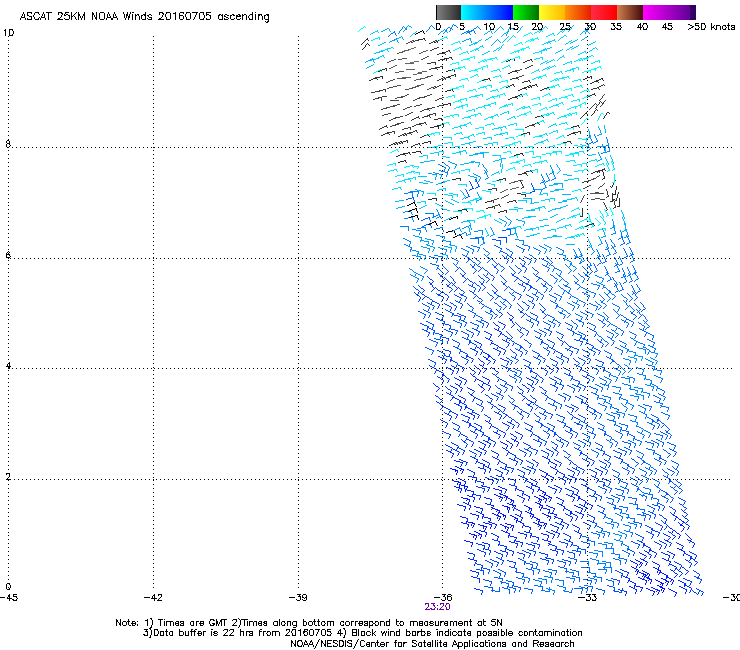Click the latitude '4' axis label
Screen dimensions: 740x650
point(8,366)
